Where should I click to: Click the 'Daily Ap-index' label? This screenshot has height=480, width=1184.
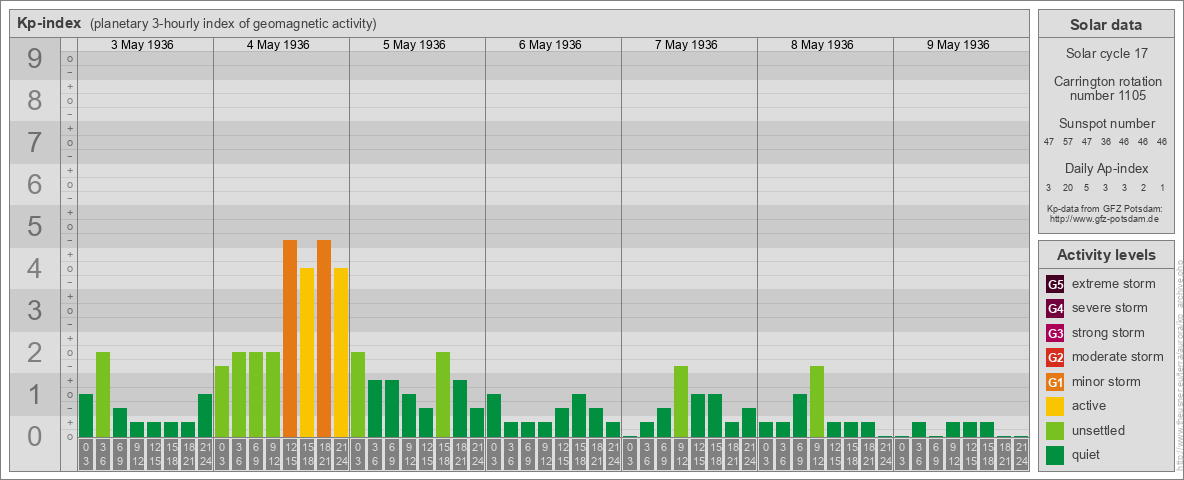click(1106, 168)
